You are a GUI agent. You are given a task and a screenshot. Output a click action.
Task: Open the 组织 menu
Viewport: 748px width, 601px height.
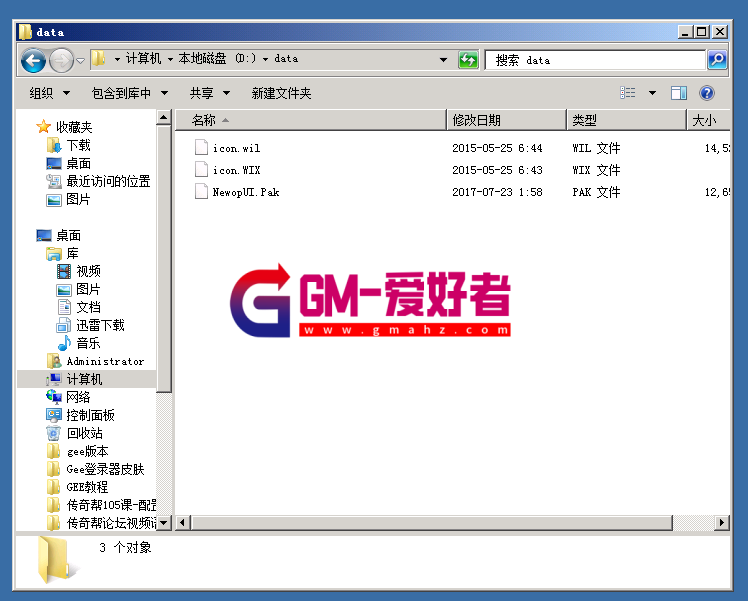coord(50,93)
